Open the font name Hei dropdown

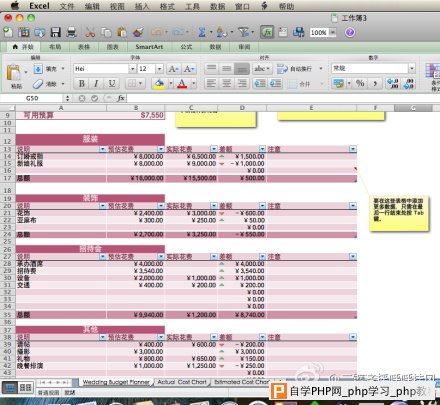(x=133, y=69)
